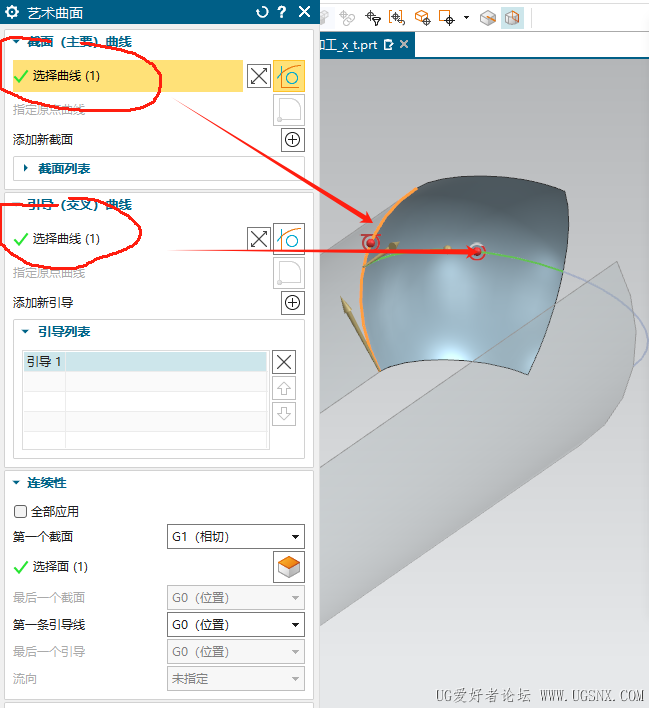Activate the section 选择曲线 (1) field
Viewport: 649px width, 708px height.
coord(128,76)
